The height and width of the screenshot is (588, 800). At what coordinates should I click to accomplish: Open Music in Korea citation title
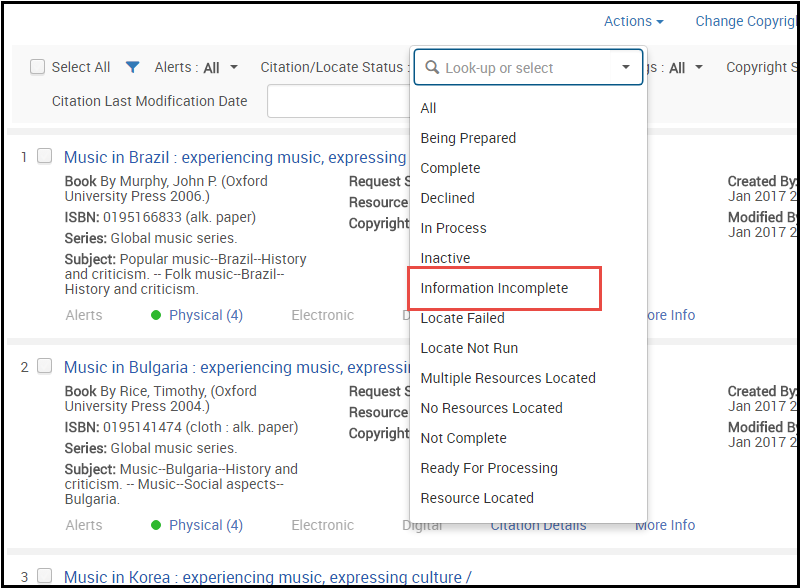tap(268, 578)
